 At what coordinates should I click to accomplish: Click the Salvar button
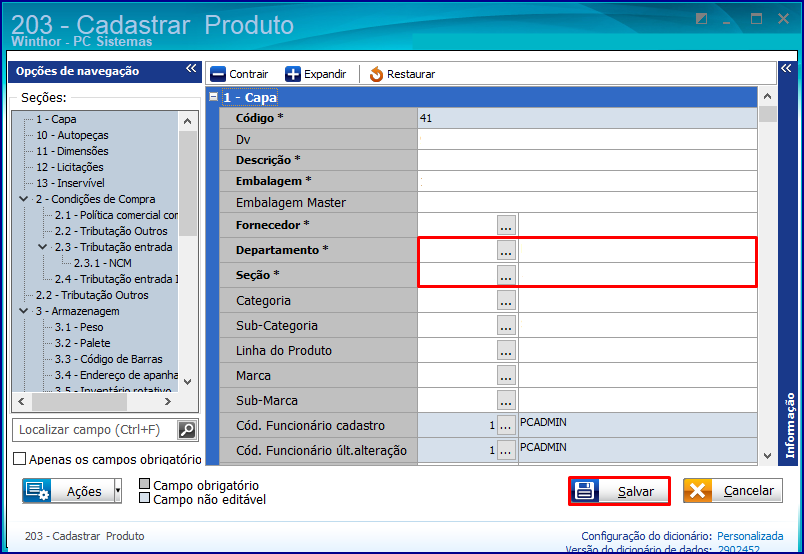(619, 491)
